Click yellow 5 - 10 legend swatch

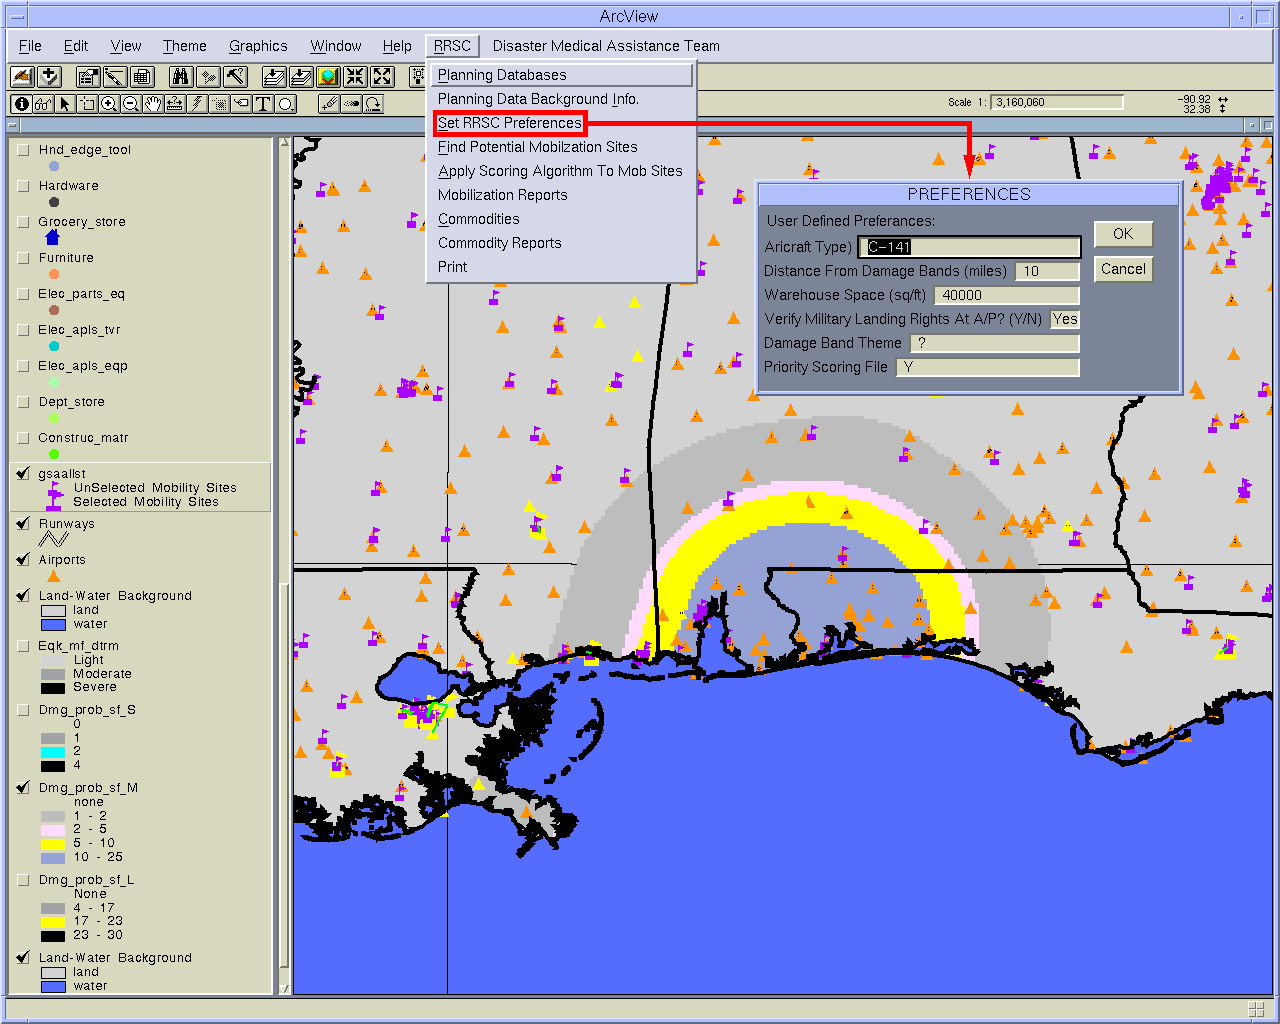point(53,843)
